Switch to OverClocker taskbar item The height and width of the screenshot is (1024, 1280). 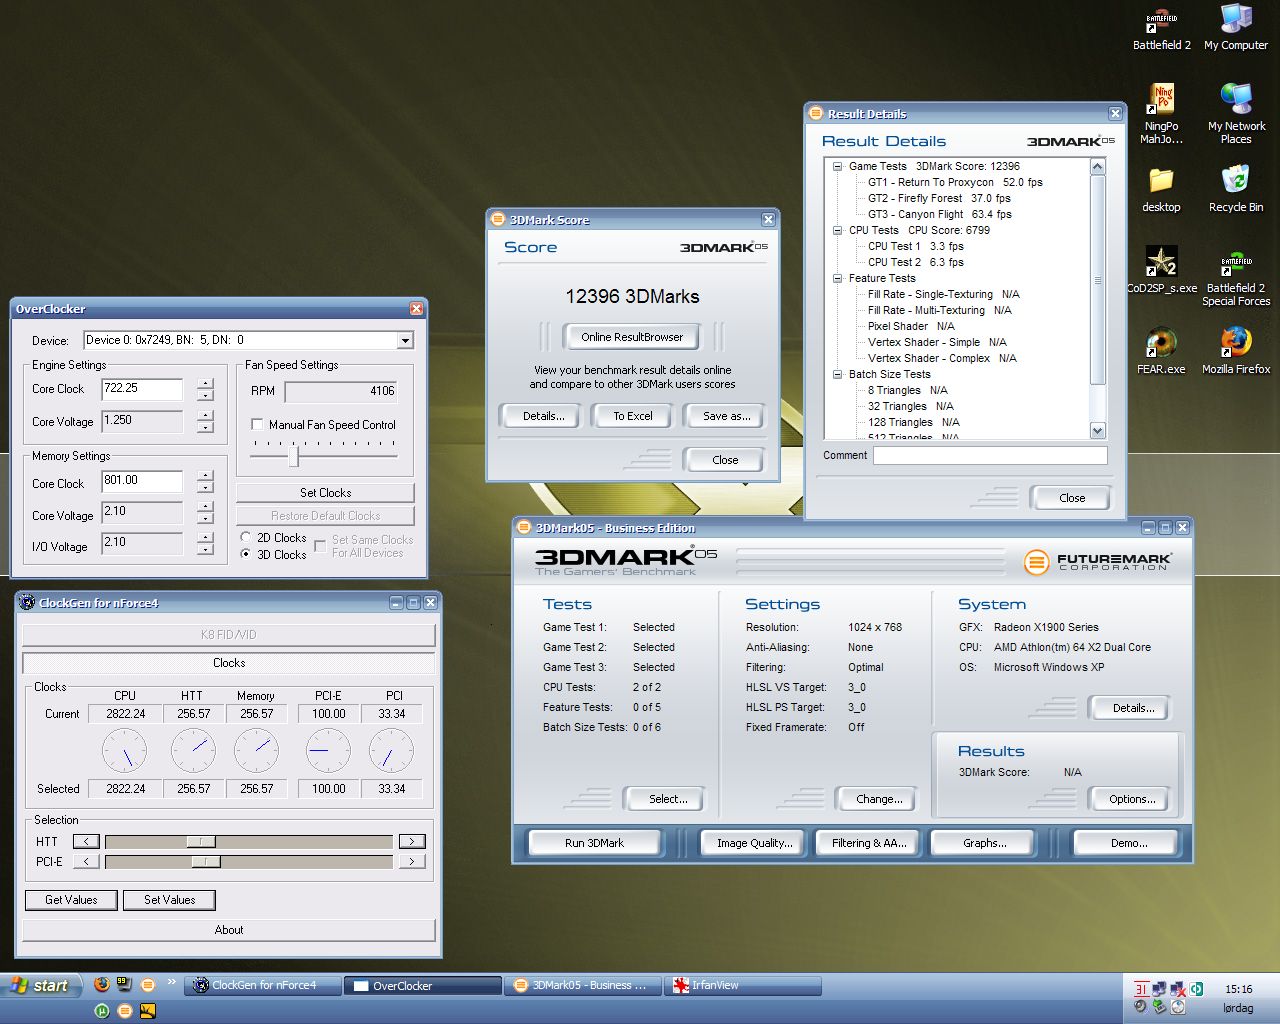click(423, 985)
